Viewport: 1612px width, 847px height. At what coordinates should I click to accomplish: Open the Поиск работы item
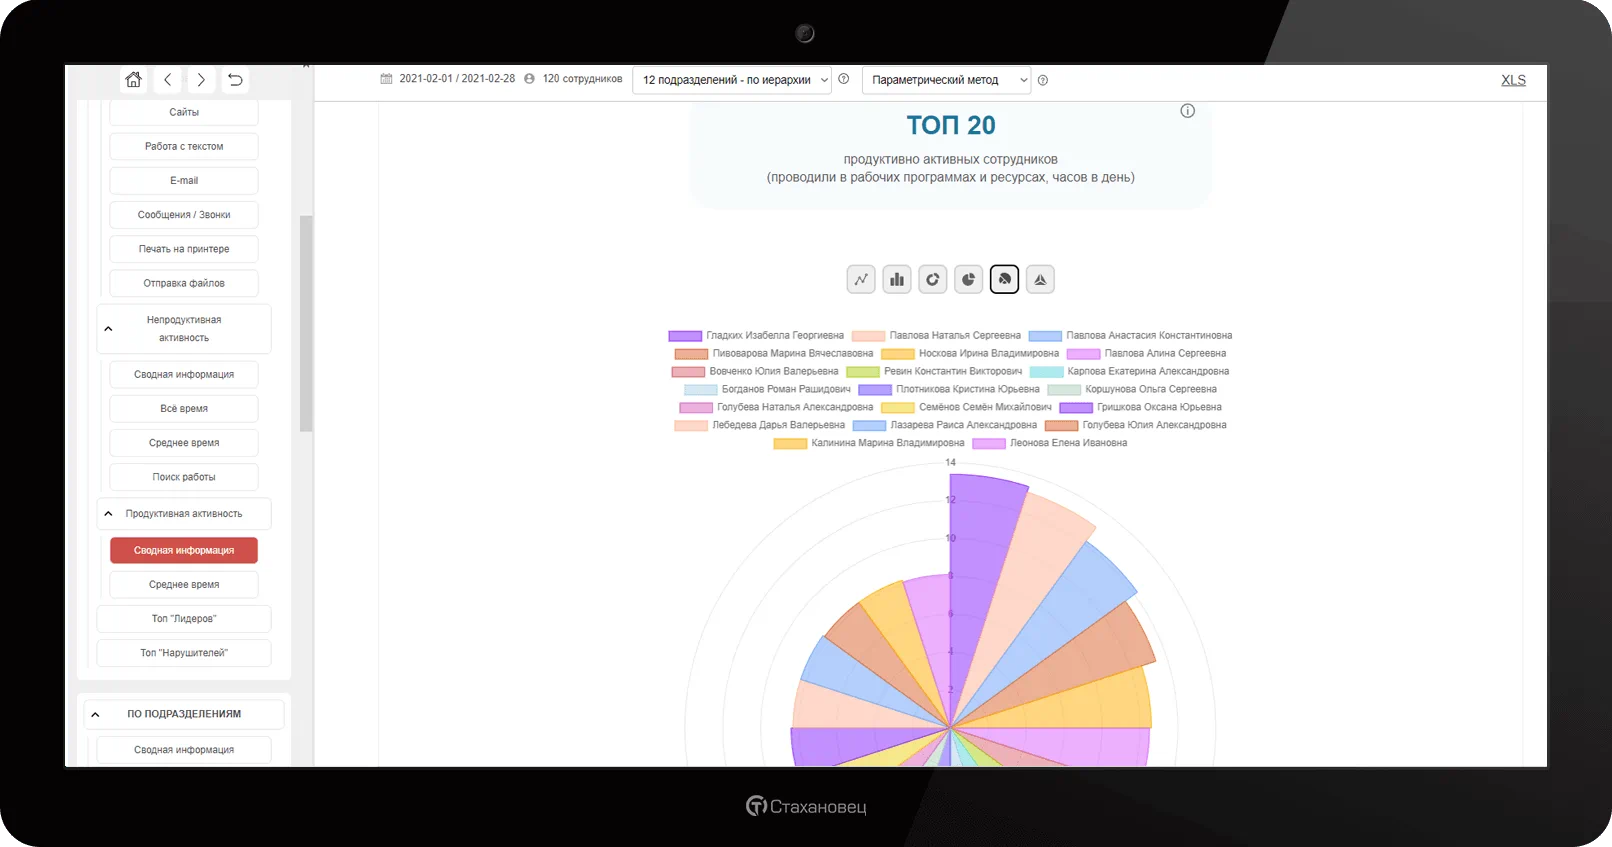[x=184, y=477]
